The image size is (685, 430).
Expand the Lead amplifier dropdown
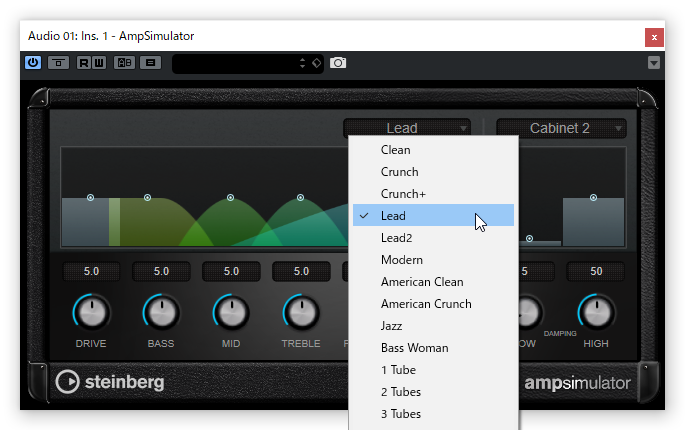407,128
